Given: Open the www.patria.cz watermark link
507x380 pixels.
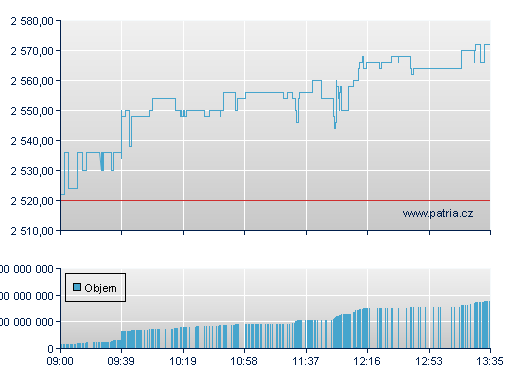Looking at the screenshot, I should (x=438, y=213).
